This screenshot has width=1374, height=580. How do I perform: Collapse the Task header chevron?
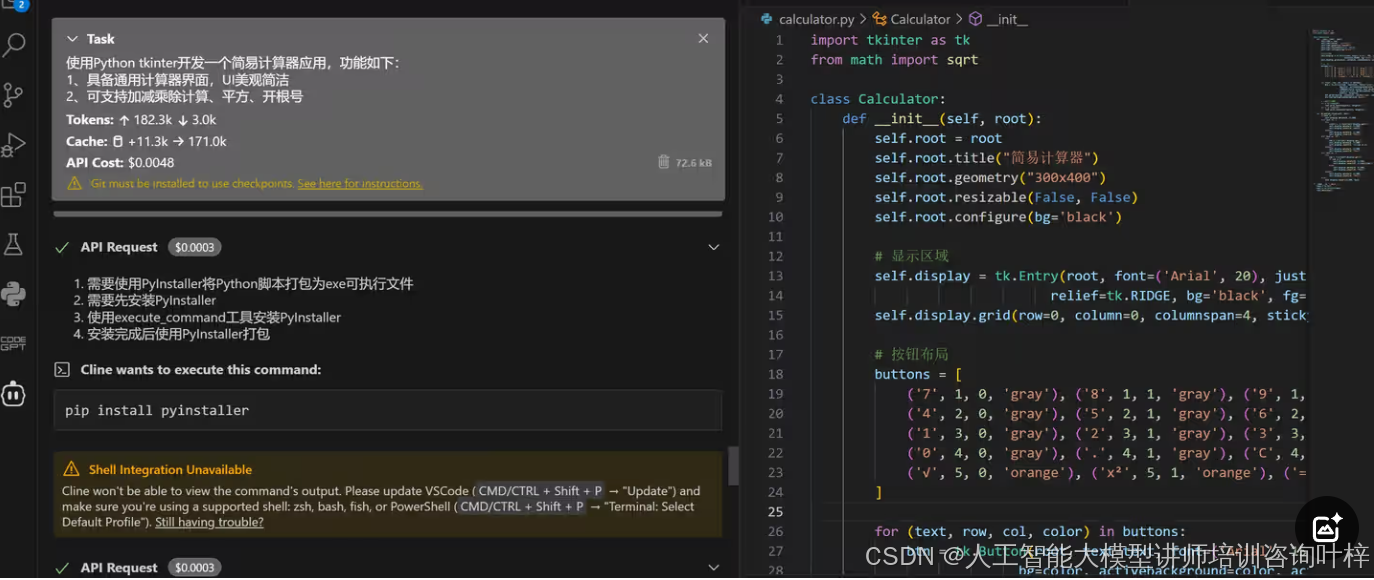pyautogui.click(x=72, y=39)
